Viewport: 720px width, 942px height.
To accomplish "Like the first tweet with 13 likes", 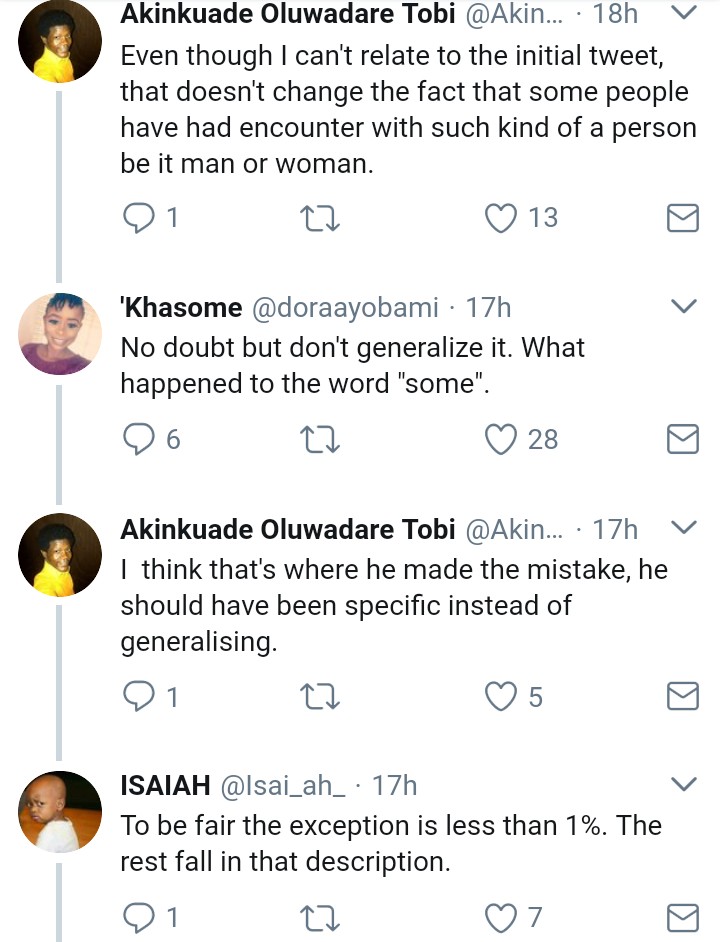I will click(499, 218).
